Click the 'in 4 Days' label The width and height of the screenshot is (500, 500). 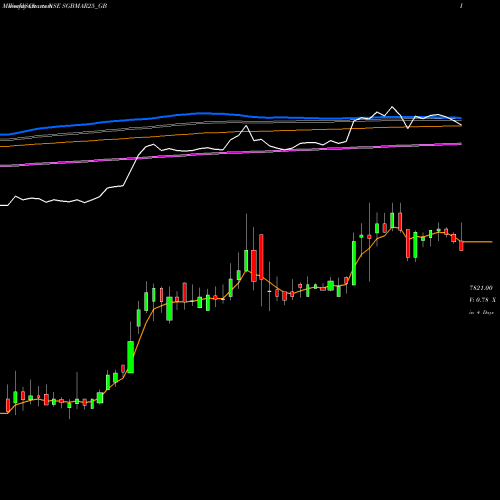click(x=481, y=313)
